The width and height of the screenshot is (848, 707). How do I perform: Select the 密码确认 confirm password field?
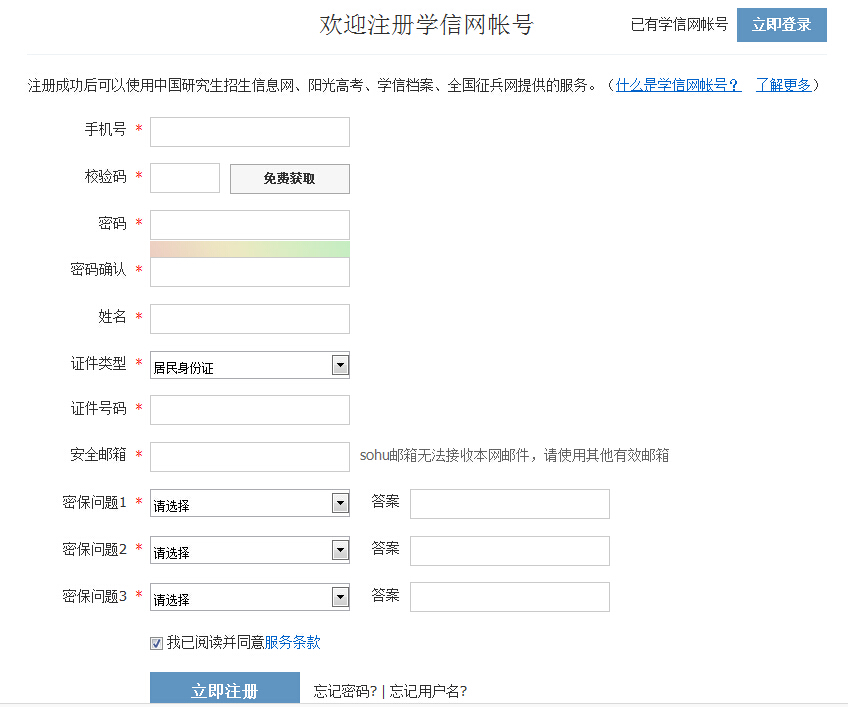click(x=249, y=273)
